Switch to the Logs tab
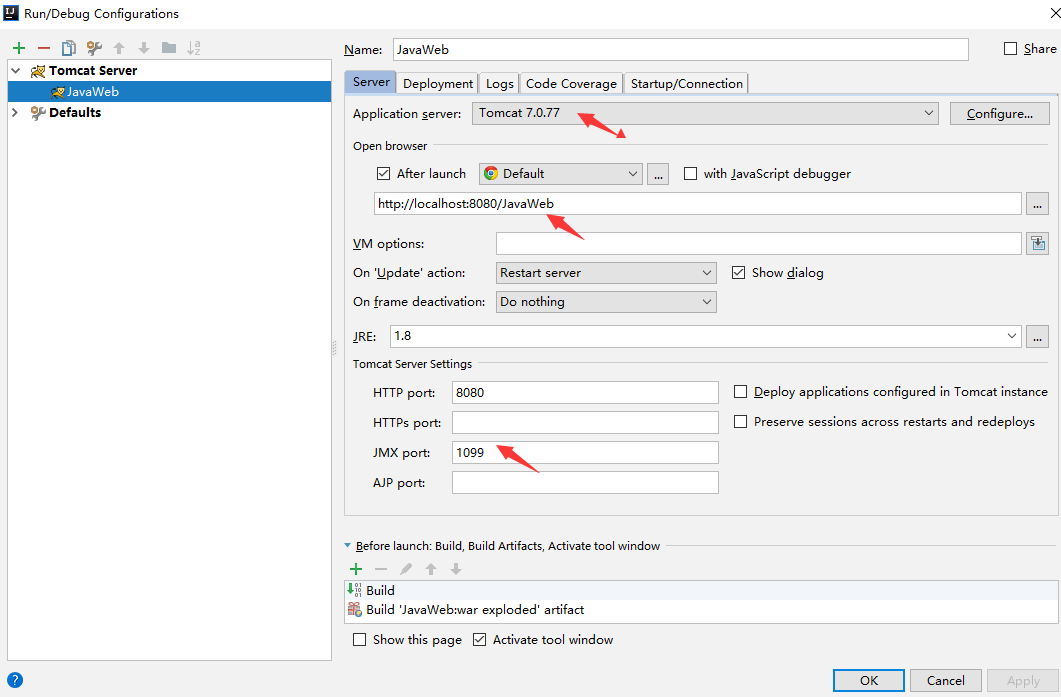1061x697 pixels. click(499, 83)
